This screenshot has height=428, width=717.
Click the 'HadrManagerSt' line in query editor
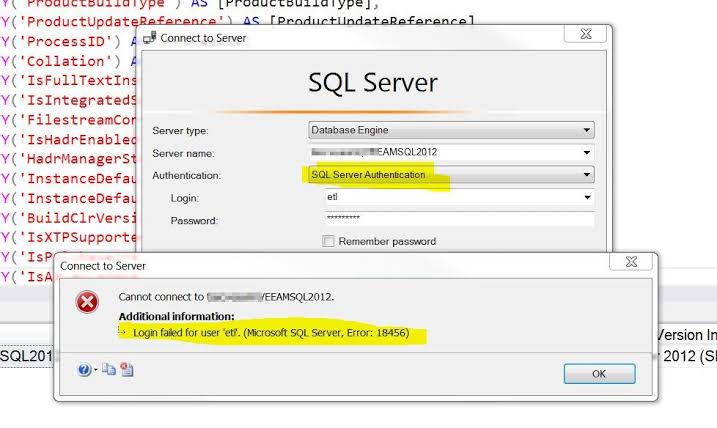69,159
